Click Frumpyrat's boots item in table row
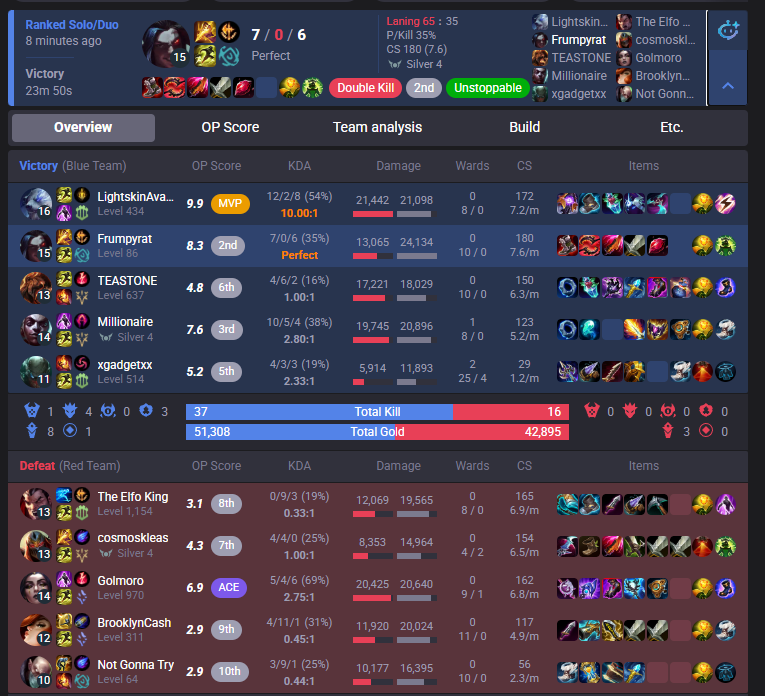Screen dimensions: 765x696 [x=567, y=246]
